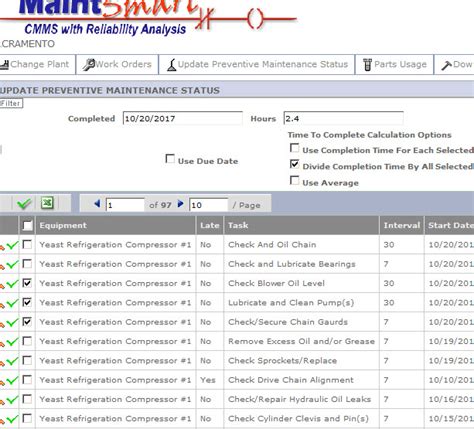Open Update Preventive Maintenance Status menu
The height and width of the screenshot is (429, 474).
(x=257, y=65)
